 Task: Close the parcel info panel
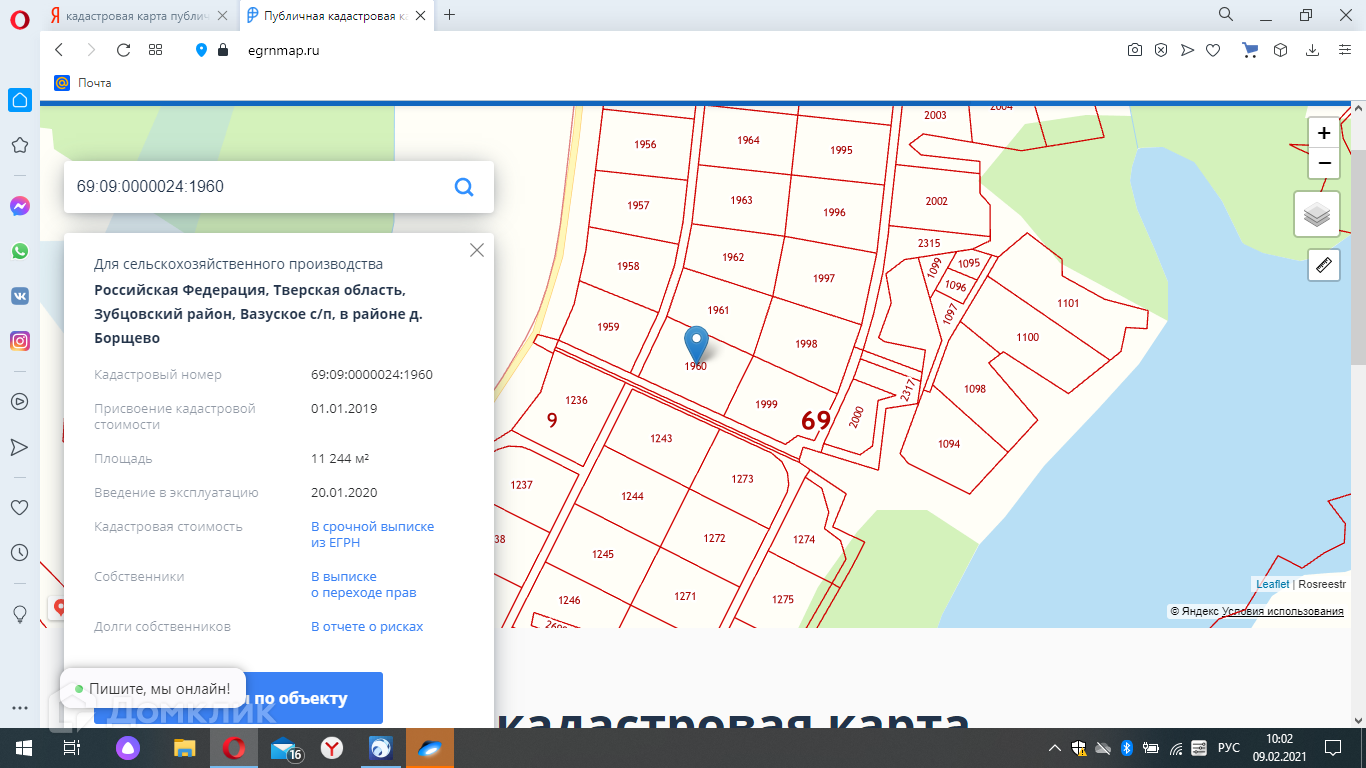(477, 250)
